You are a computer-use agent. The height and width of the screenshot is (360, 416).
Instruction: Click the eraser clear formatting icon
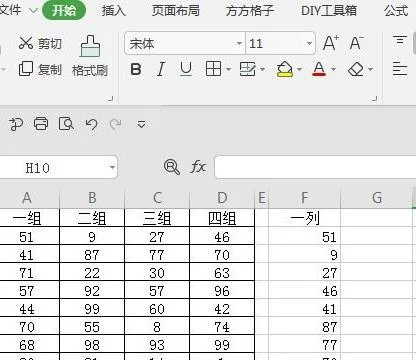356,69
